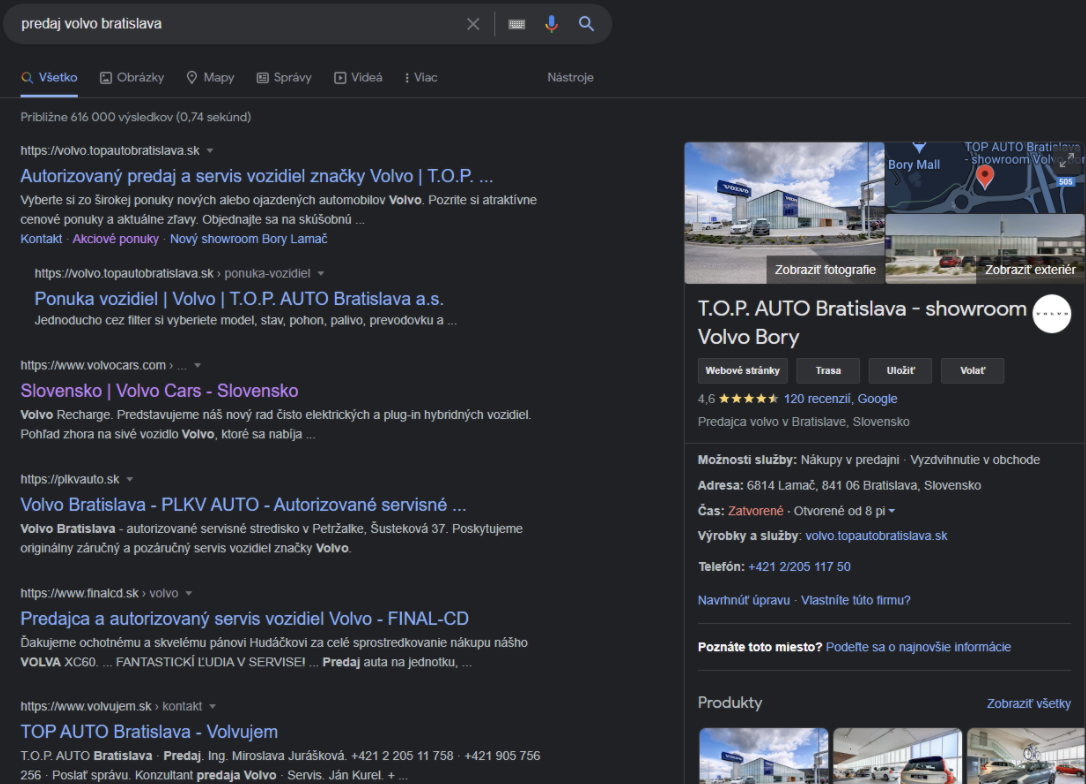Open the Videá tab
Image resolution: width=1086 pixels, height=784 pixels.
coord(358,78)
